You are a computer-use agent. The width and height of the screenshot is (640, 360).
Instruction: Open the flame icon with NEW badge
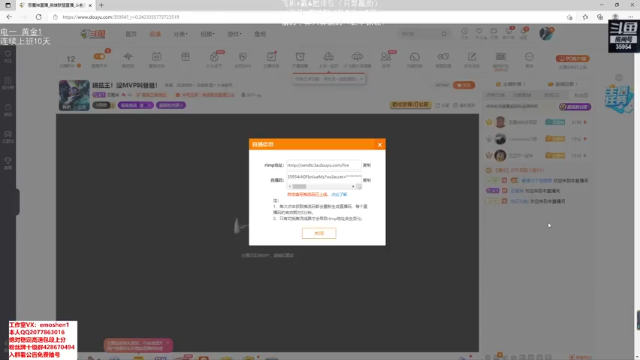pos(214,57)
